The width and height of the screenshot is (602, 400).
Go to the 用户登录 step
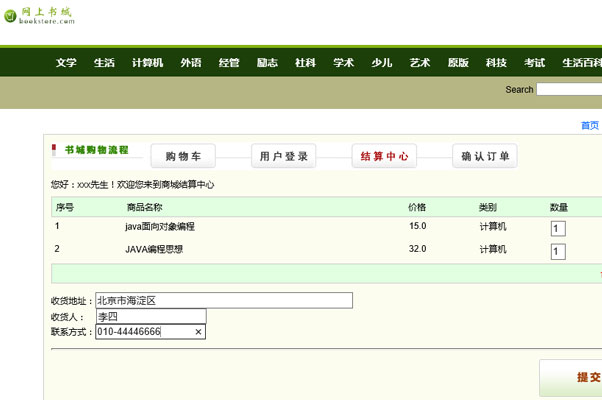[284, 156]
